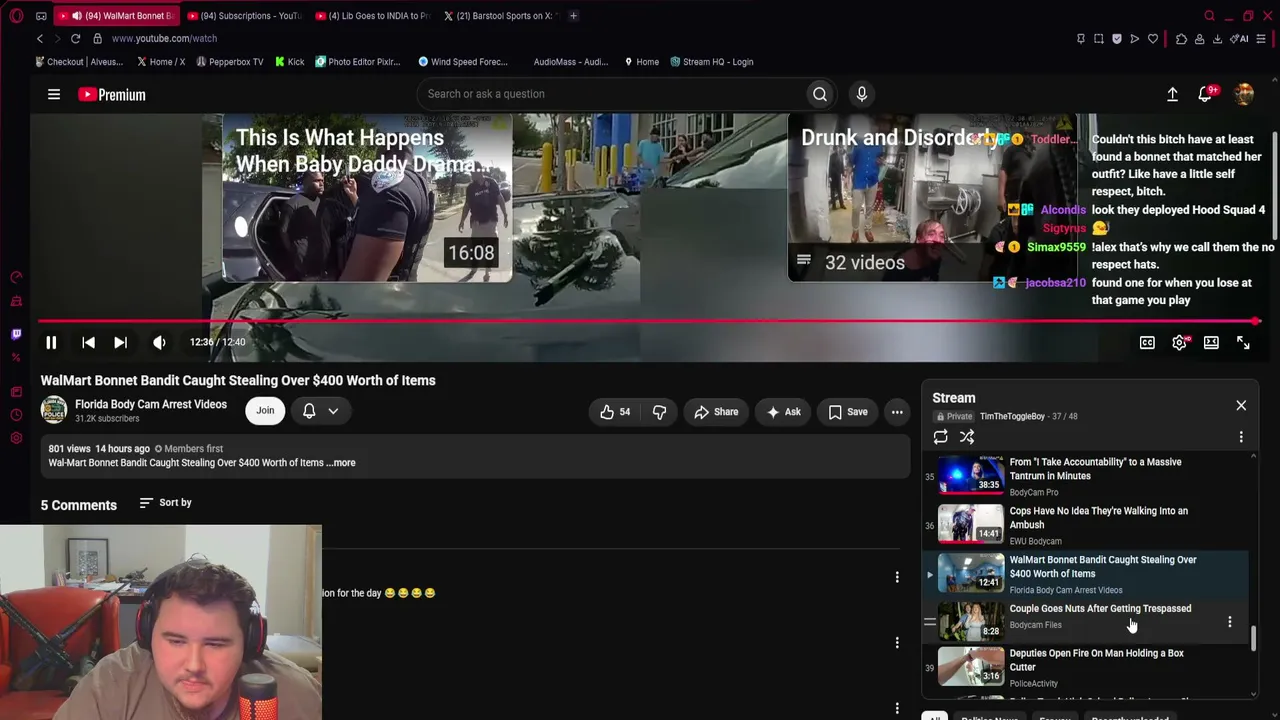Play 'Cops Have No Idea' playlist video

coord(1085,524)
